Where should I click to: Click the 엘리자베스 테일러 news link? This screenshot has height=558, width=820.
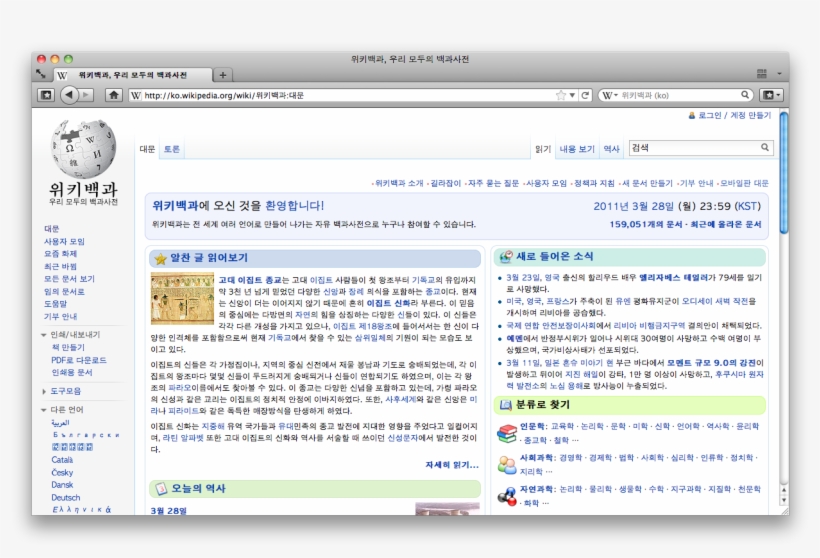click(673, 277)
